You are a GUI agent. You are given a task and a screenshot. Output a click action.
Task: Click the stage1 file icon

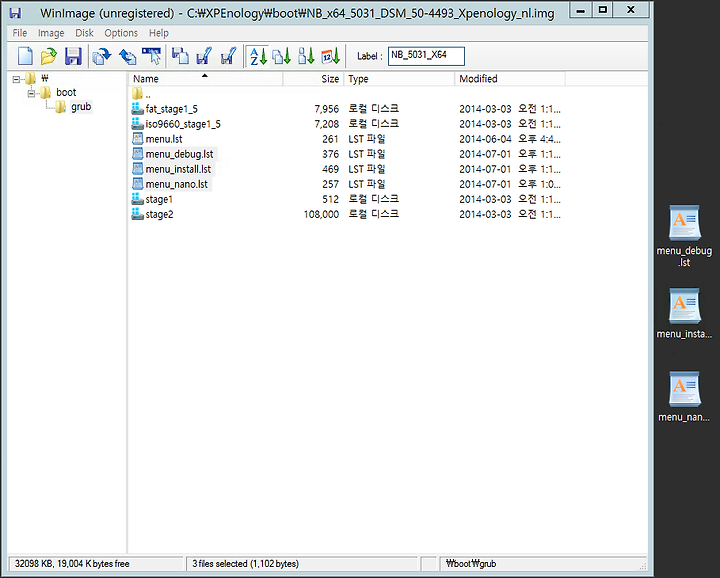coord(137,199)
